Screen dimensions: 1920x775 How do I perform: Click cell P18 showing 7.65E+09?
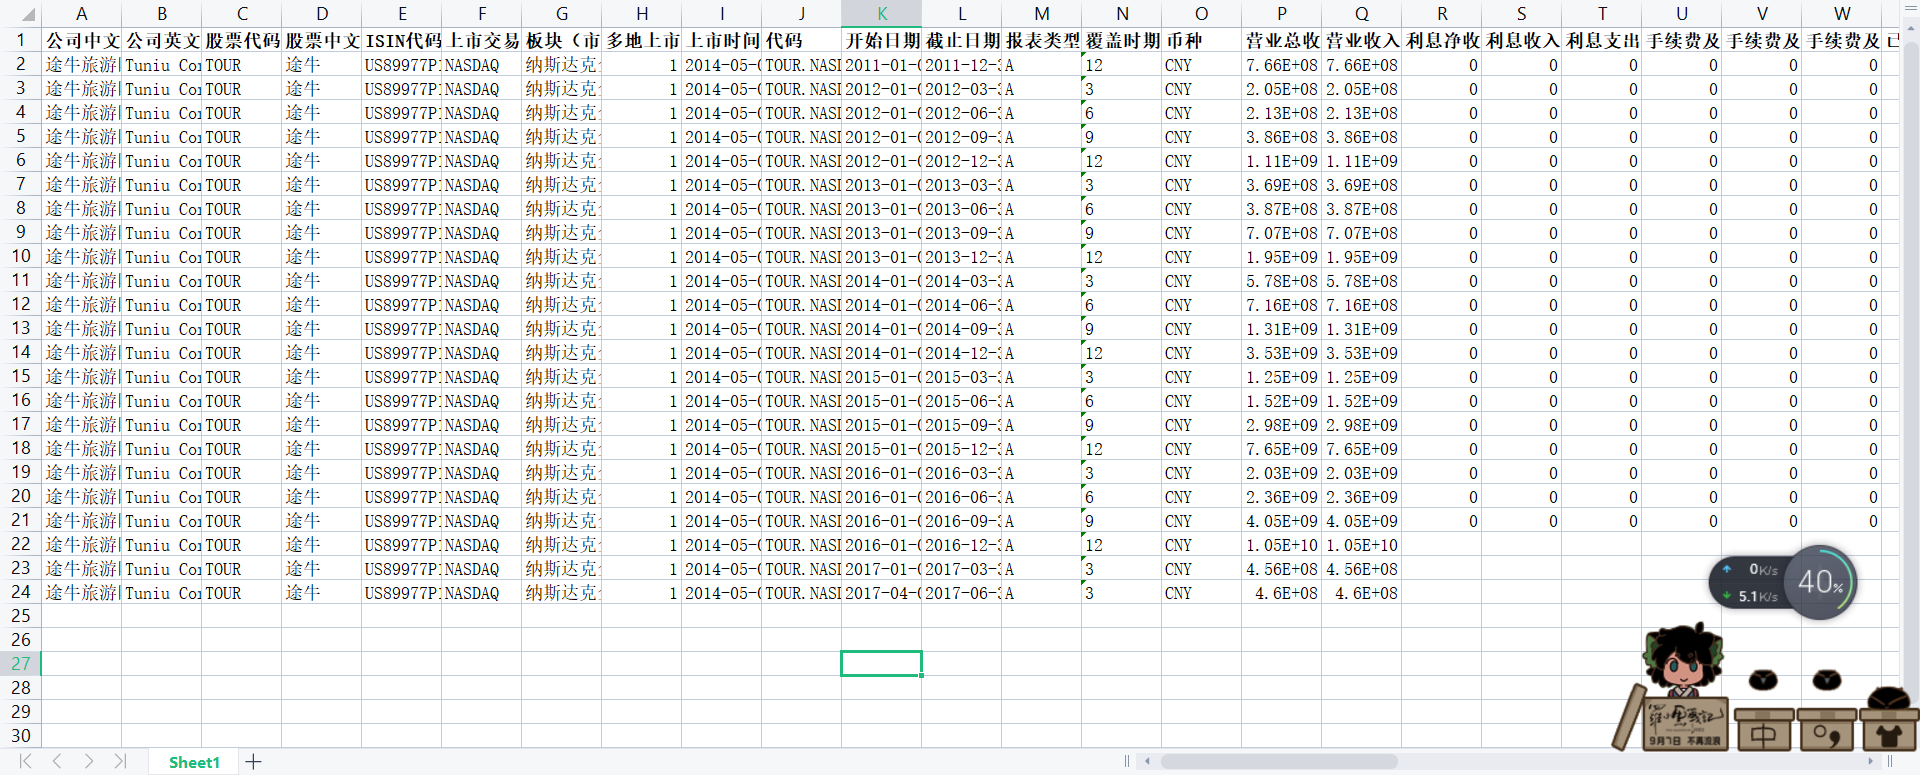[1281, 449]
